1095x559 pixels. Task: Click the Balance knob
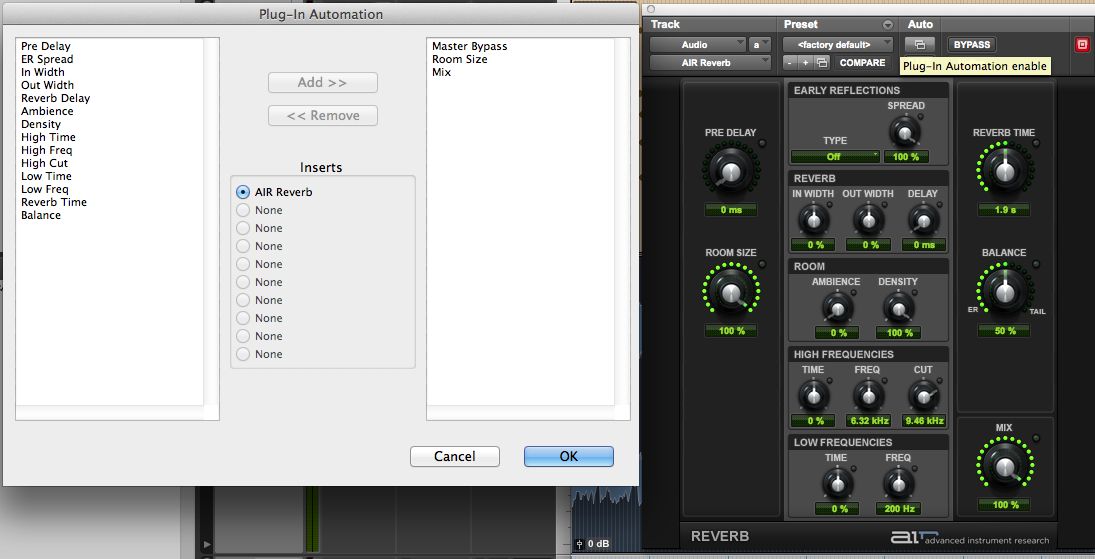coord(1005,292)
